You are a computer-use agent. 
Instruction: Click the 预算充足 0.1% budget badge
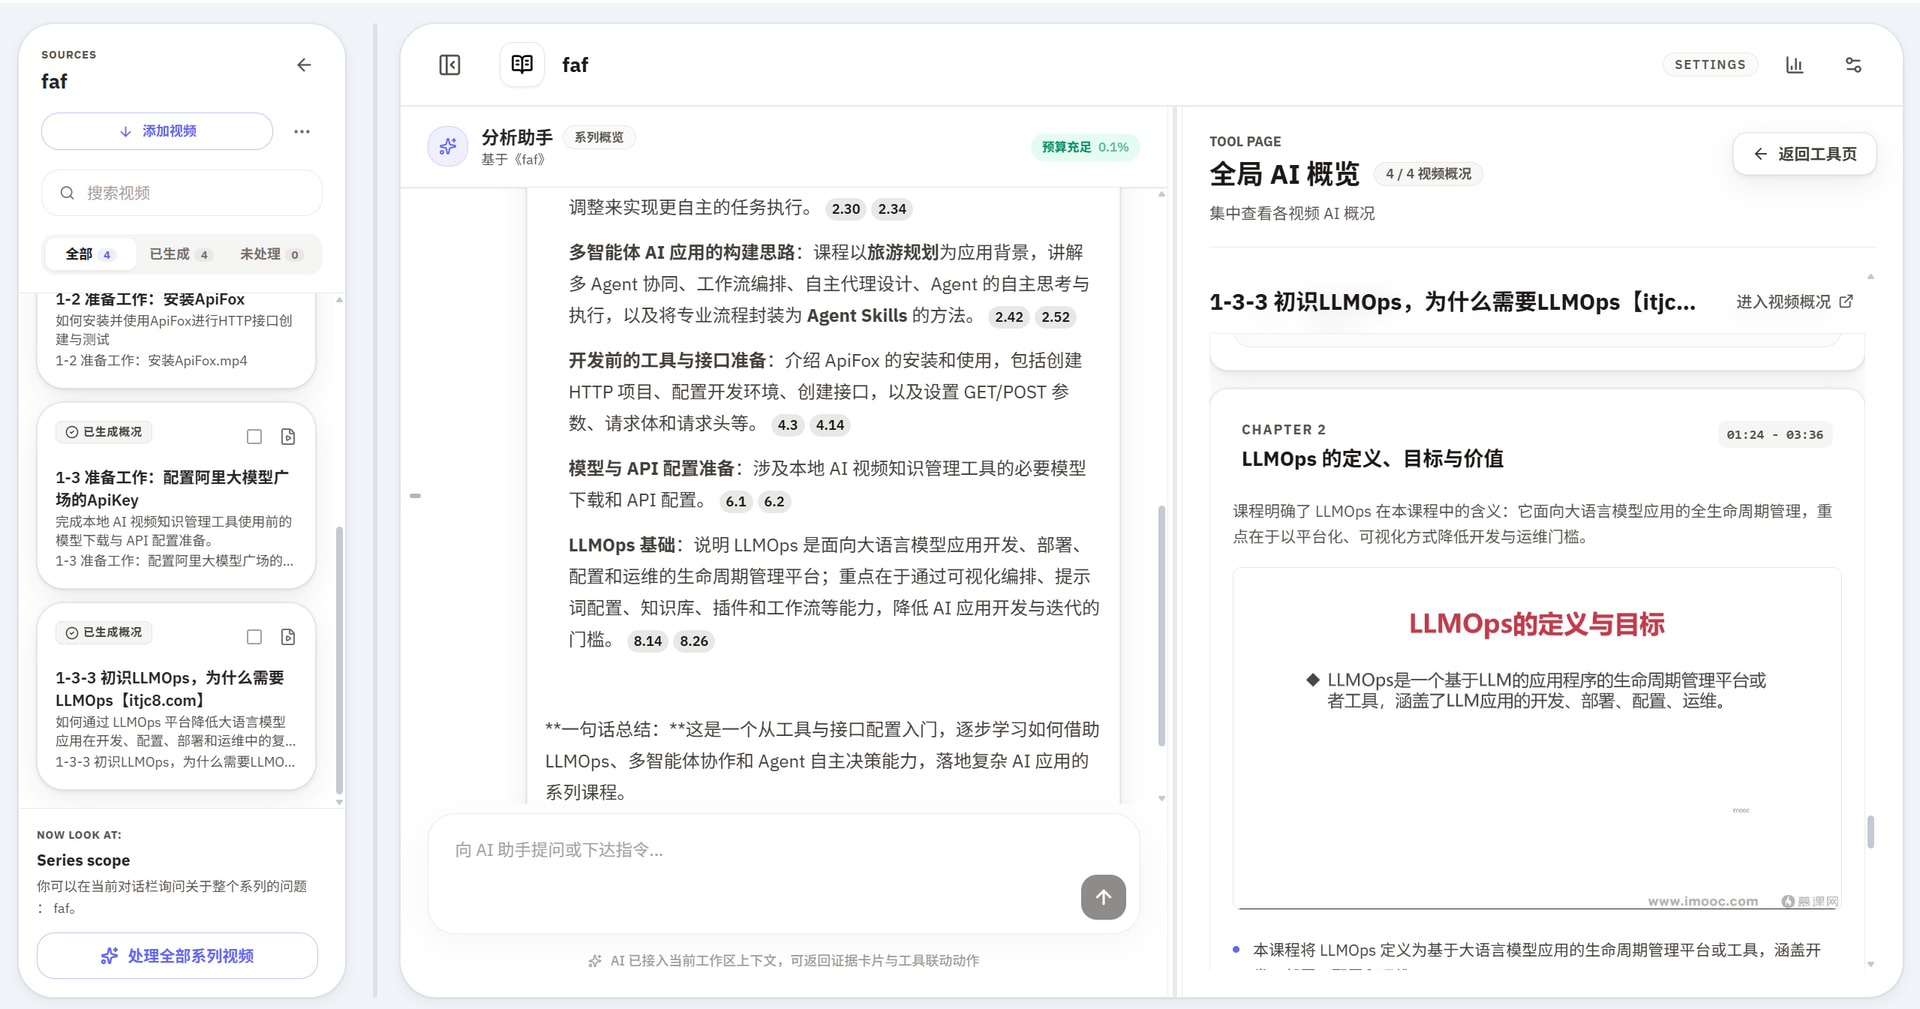[x=1085, y=147]
